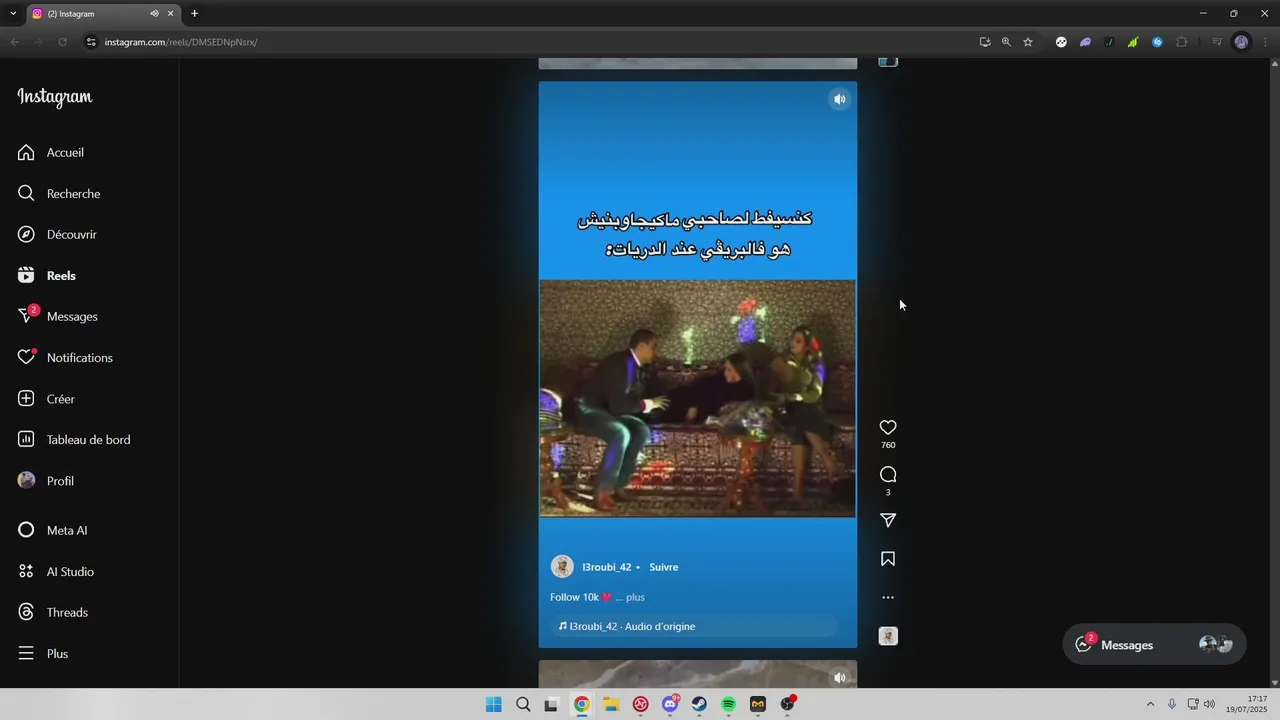Open the purple ghost extension
The height and width of the screenshot is (720, 1280).
tap(1085, 42)
